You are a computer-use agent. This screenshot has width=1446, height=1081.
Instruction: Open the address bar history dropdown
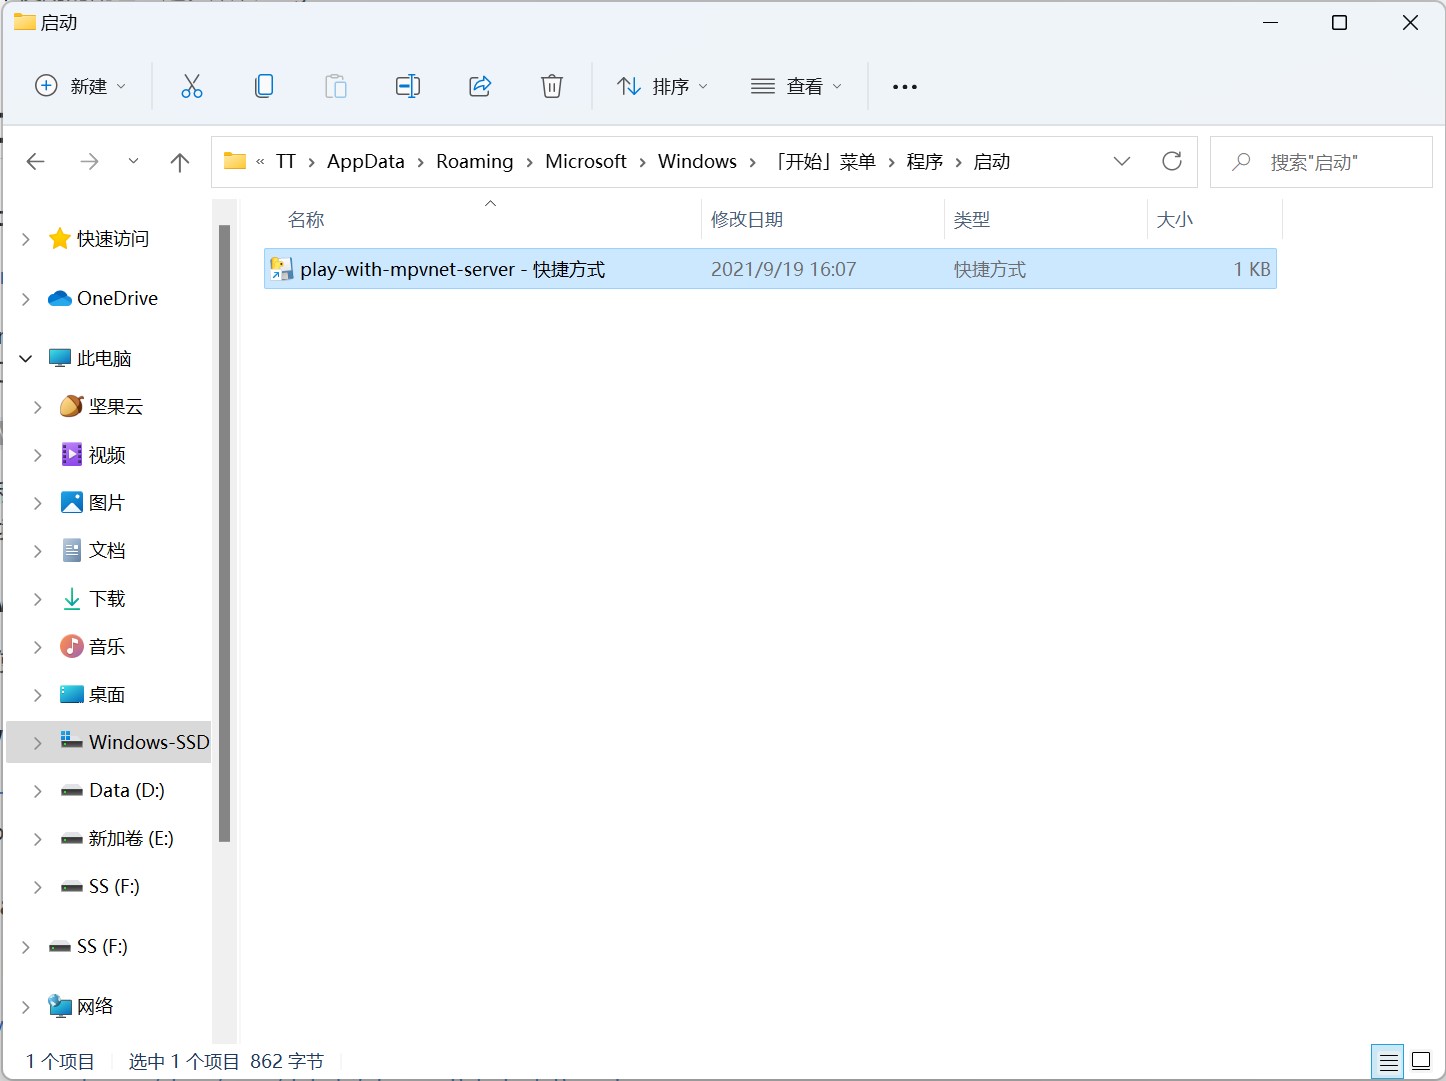pyautogui.click(x=1122, y=161)
